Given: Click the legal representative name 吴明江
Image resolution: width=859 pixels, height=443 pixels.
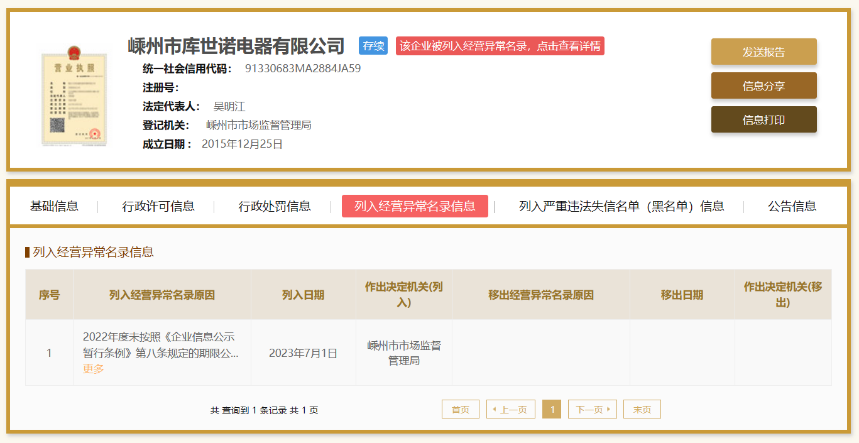Looking at the screenshot, I should point(229,106).
